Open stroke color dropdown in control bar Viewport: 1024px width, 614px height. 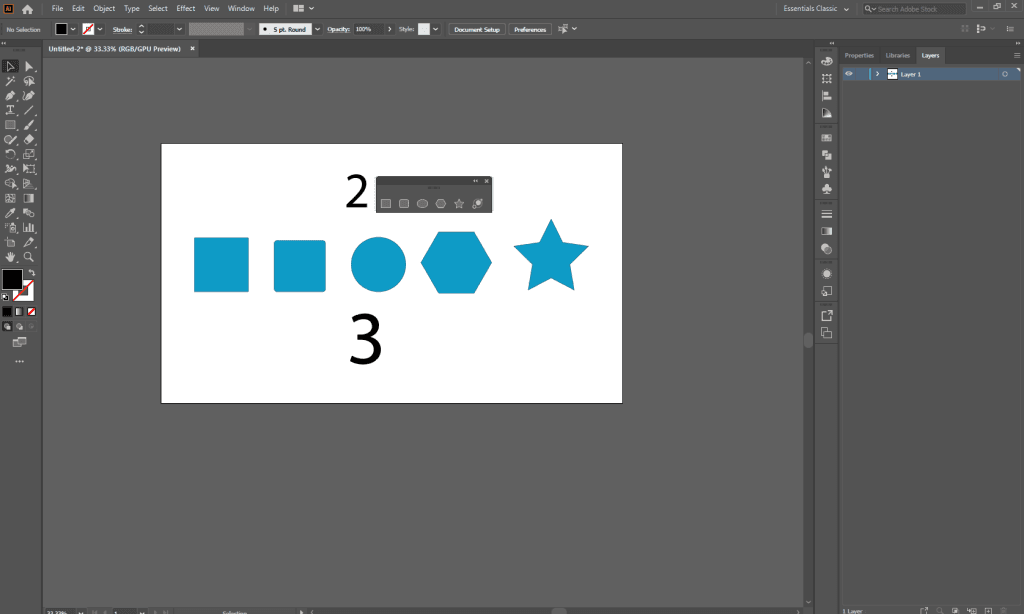pyautogui.click(x=100, y=29)
